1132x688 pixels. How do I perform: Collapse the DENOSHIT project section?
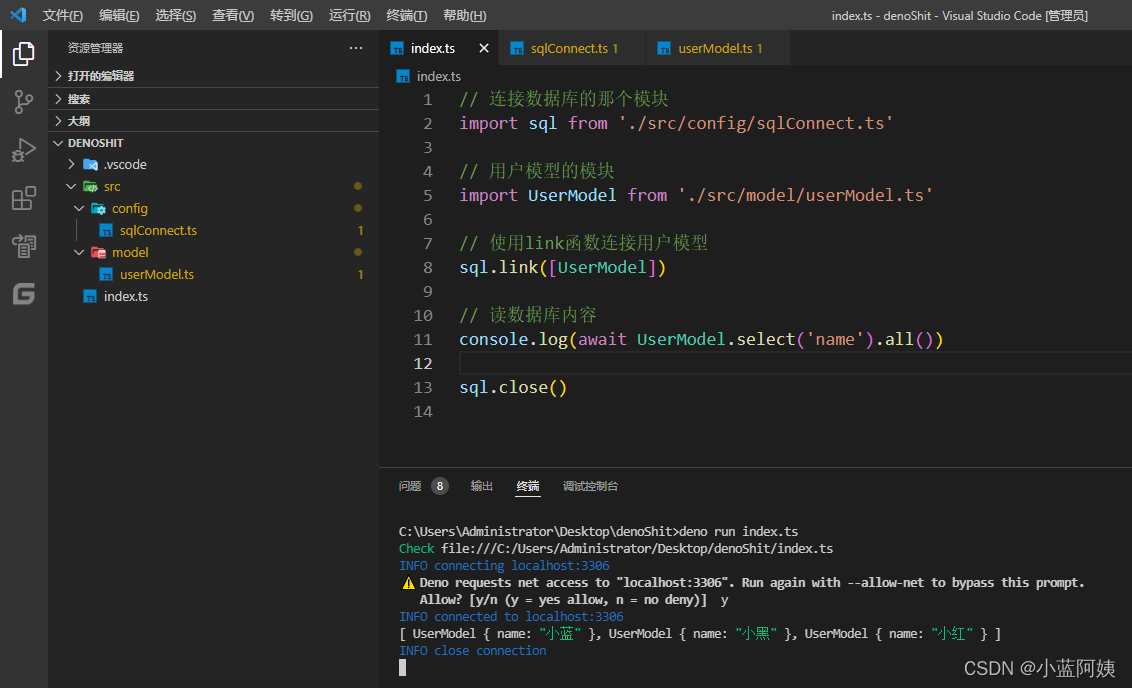point(58,143)
